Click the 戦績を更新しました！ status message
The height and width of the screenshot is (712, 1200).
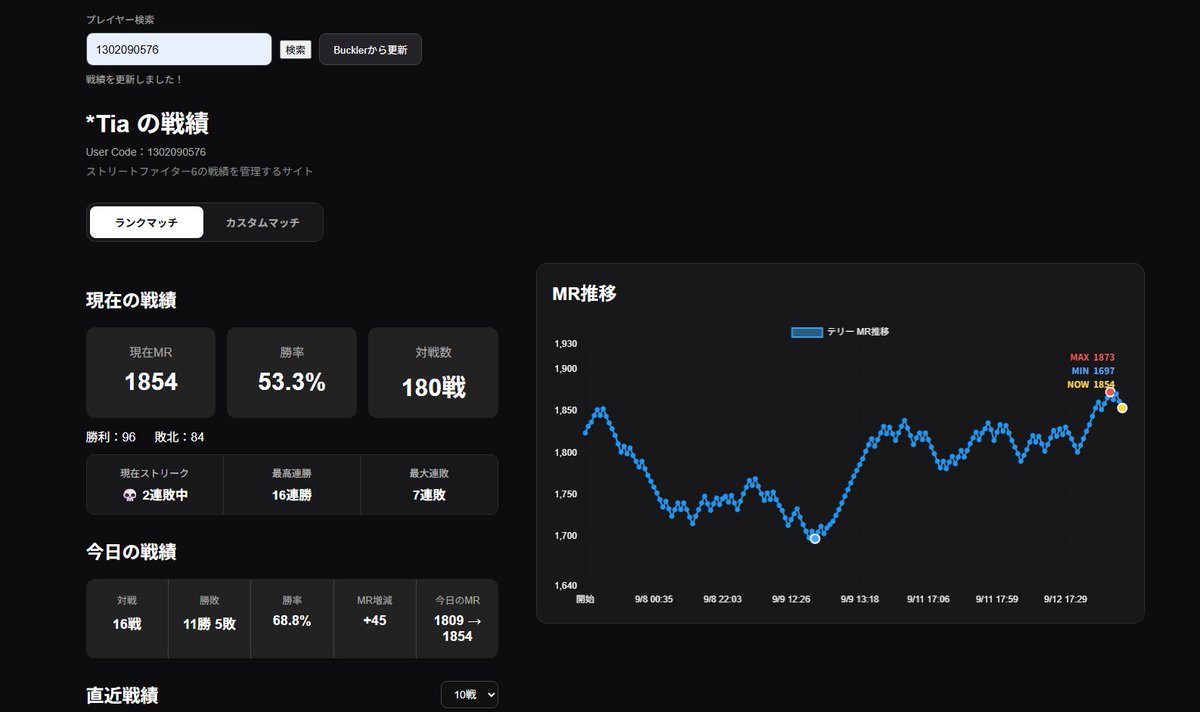click(x=135, y=79)
